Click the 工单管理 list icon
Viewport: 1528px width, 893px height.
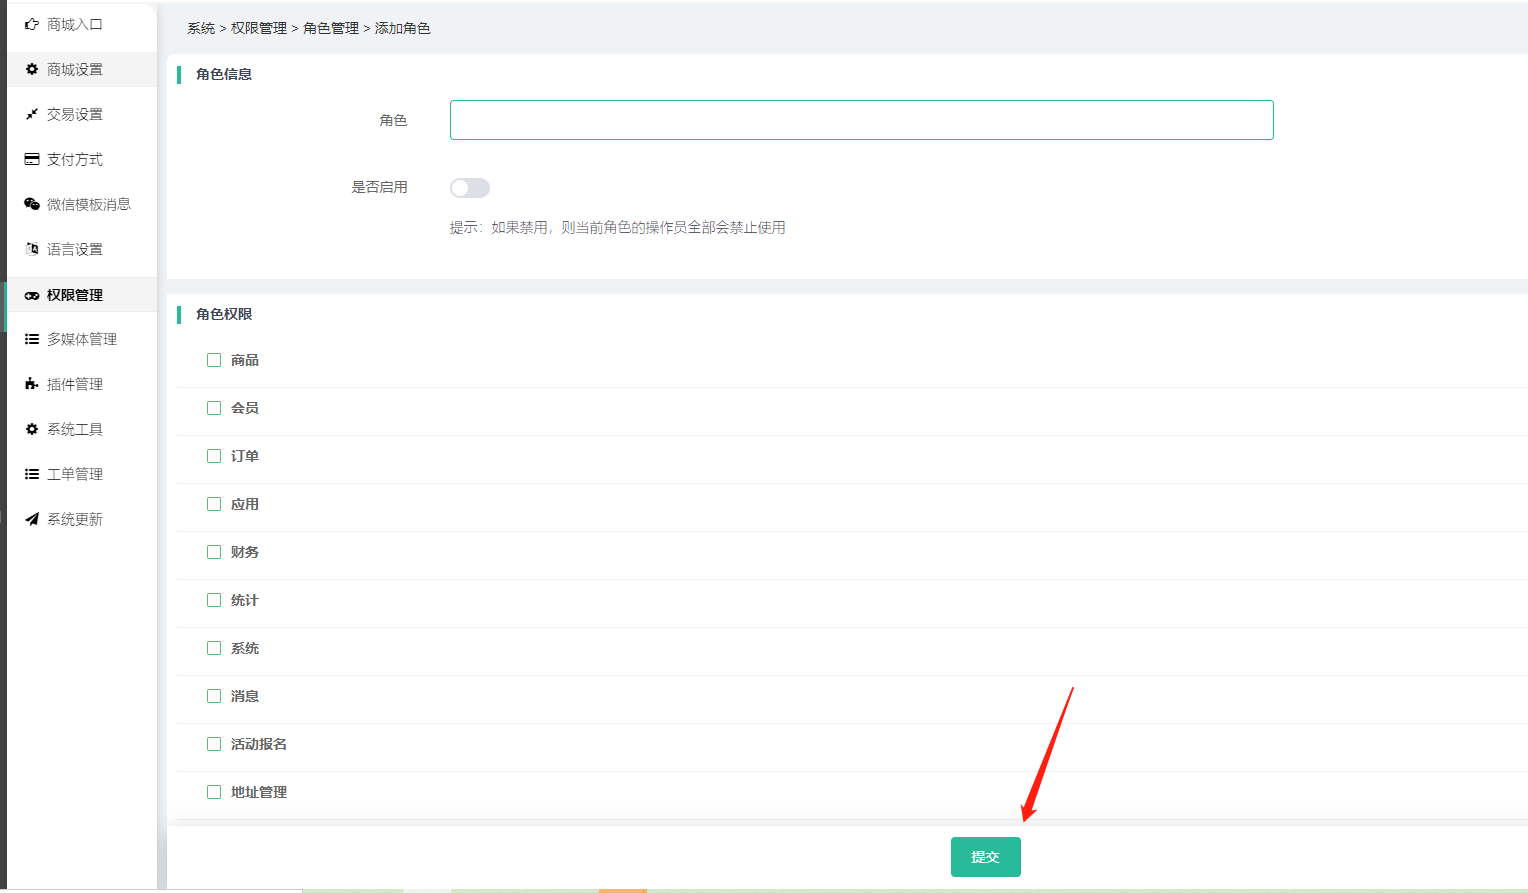32,474
